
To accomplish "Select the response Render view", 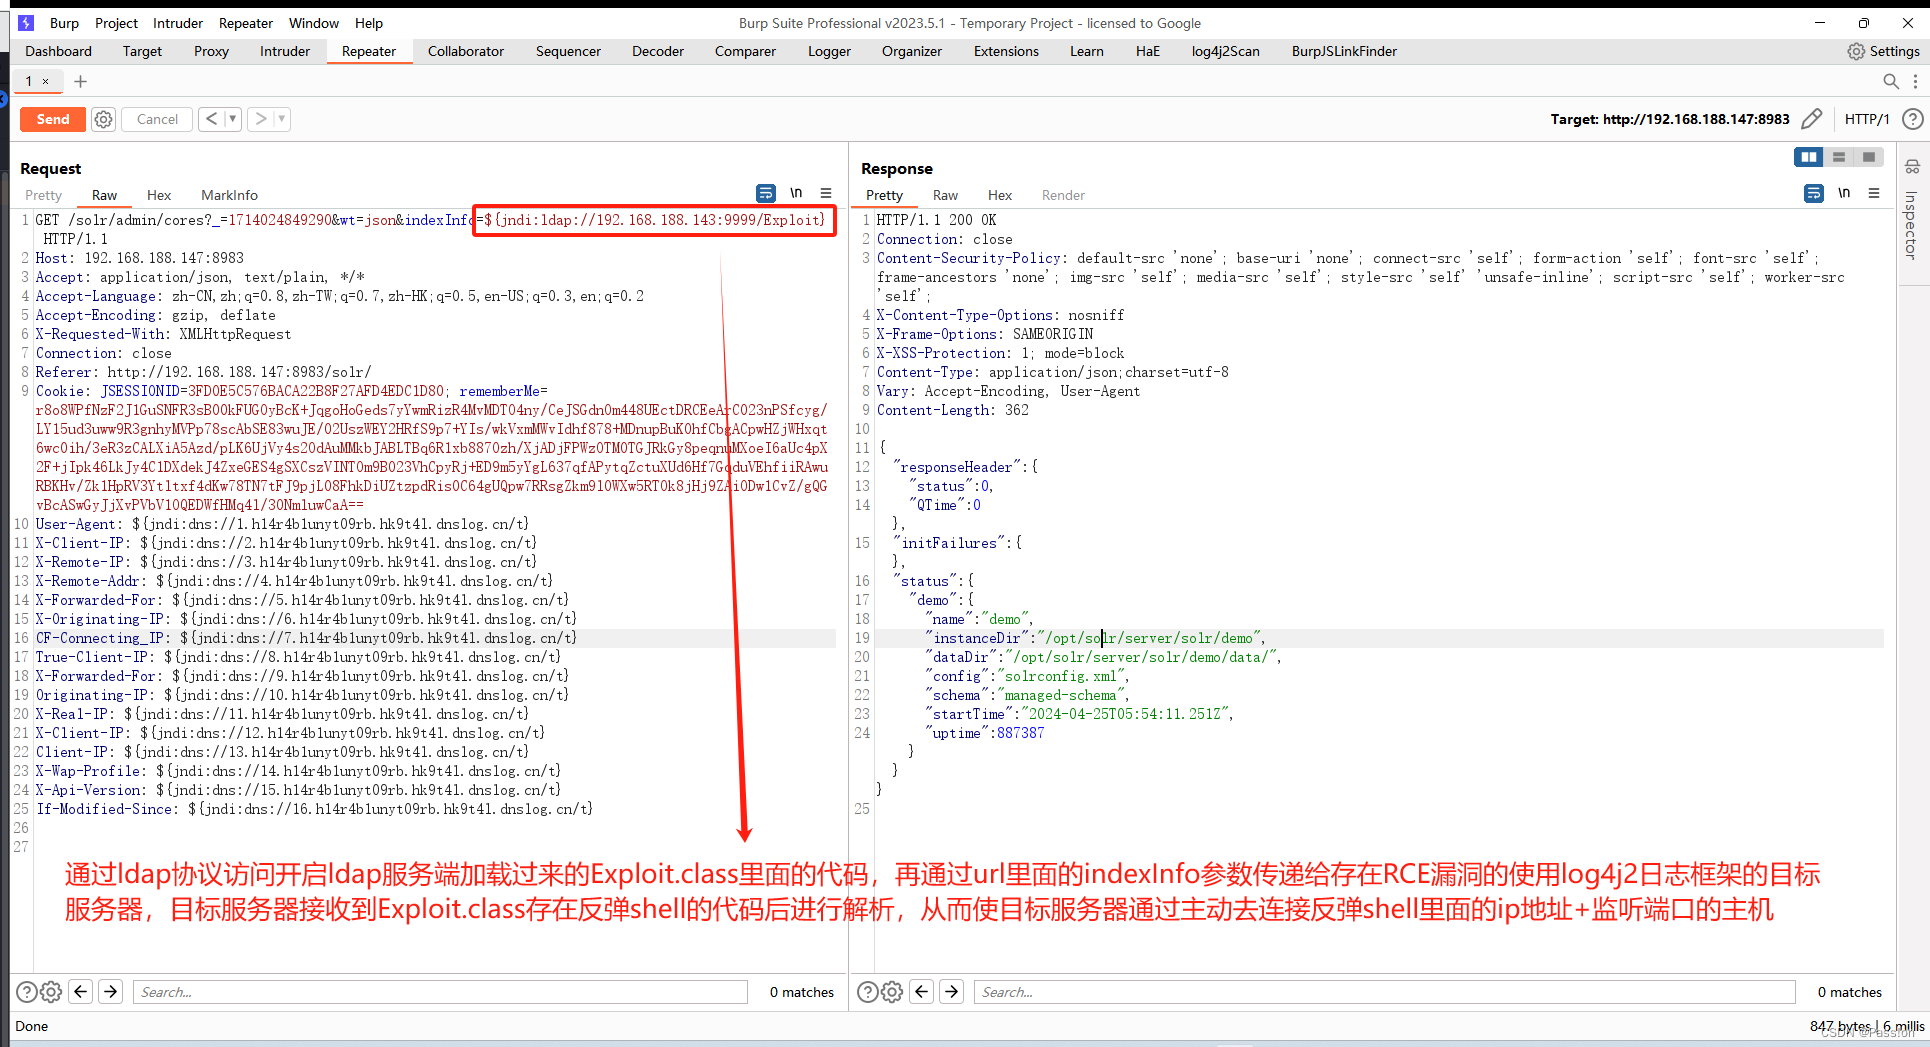I will [x=1063, y=195].
